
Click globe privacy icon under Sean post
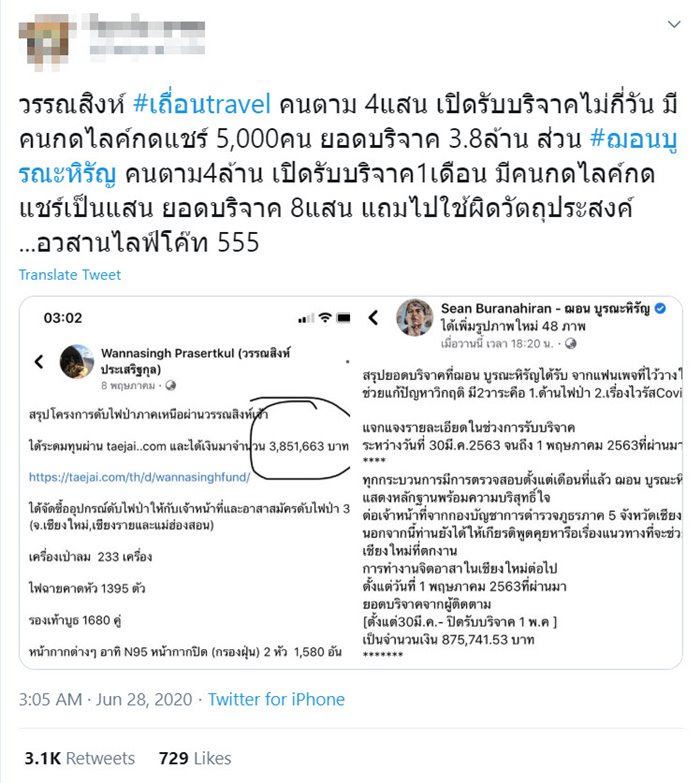click(571, 344)
